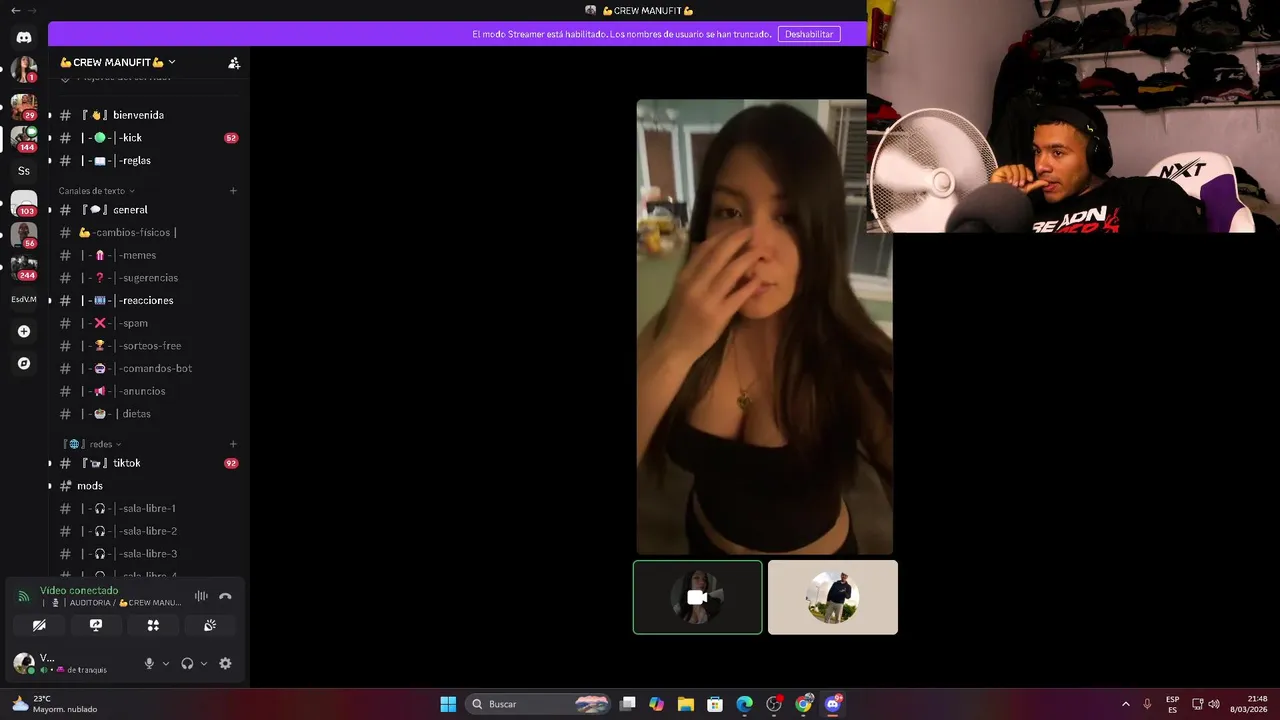
Task: Open Copilot icon on taskbar
Action: point(656,704)
